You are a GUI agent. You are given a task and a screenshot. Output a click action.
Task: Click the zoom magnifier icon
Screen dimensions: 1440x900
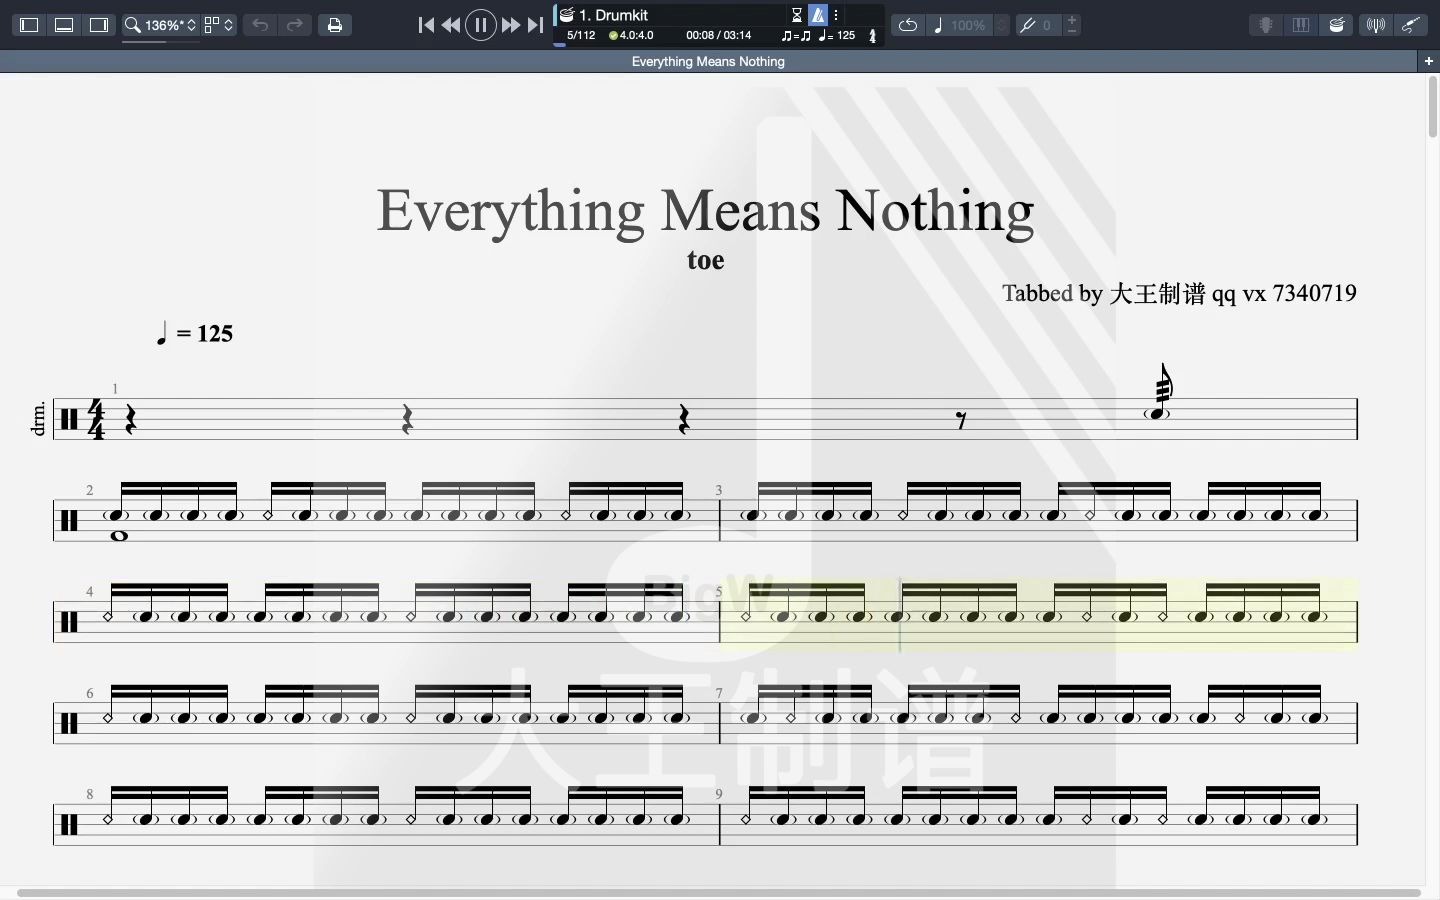point(132,25)
